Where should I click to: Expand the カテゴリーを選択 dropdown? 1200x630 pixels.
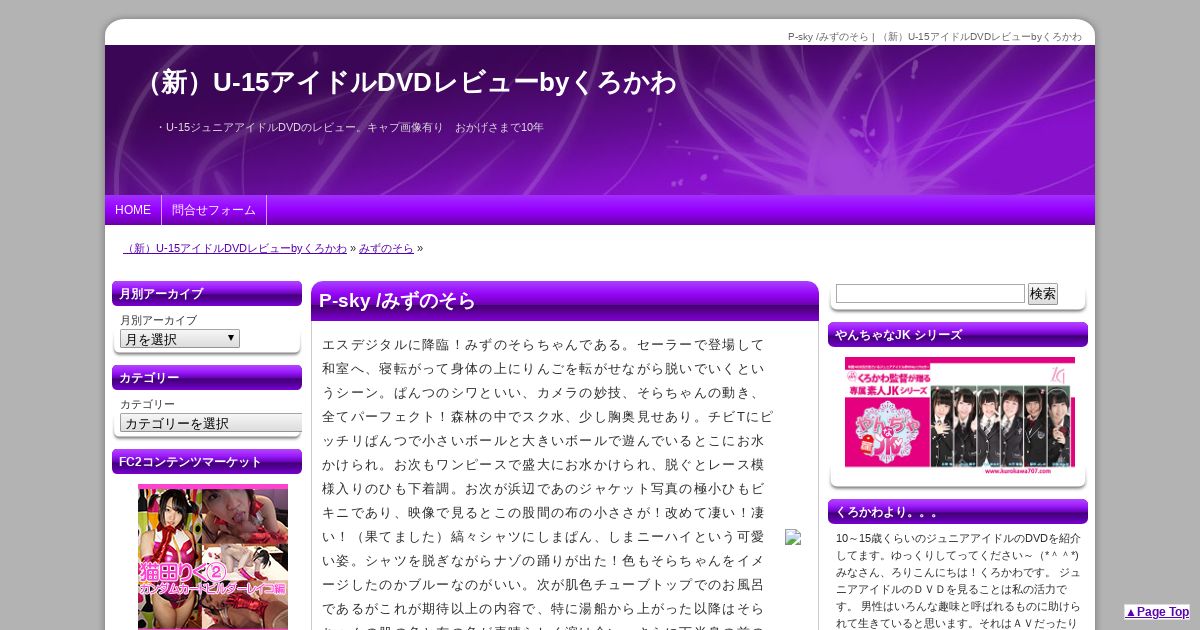click(x=211, y=423)
